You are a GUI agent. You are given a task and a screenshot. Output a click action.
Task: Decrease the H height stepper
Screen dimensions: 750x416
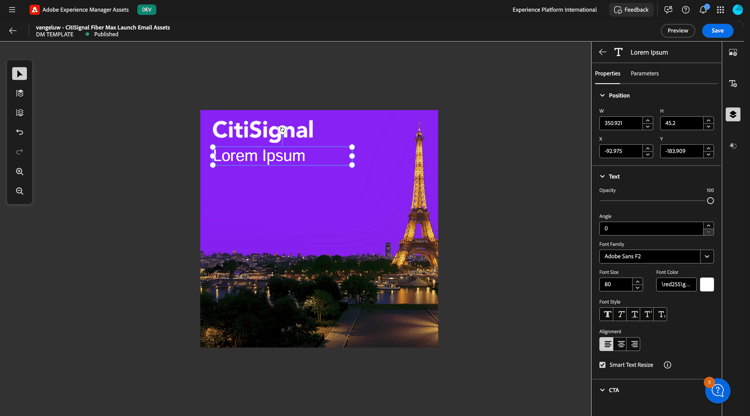pyautogui.click(x=708, y=127)
